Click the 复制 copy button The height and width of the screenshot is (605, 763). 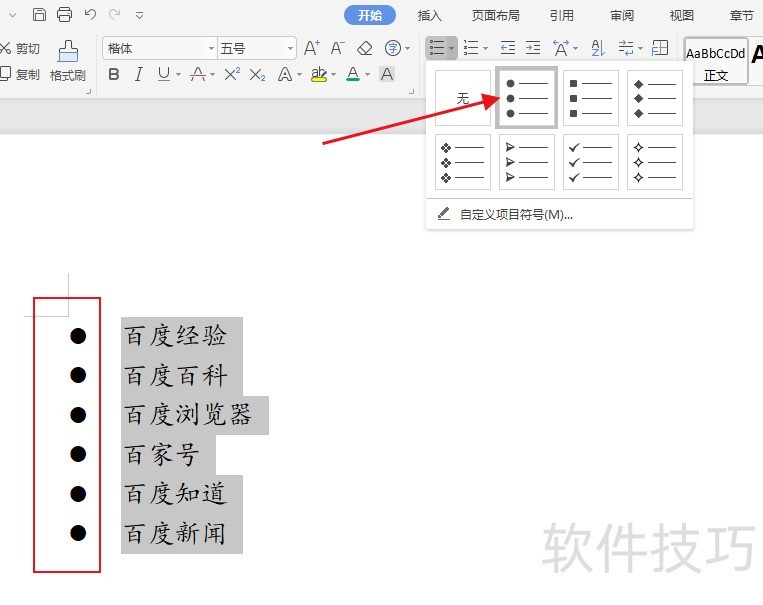click(x=20, y=74)
